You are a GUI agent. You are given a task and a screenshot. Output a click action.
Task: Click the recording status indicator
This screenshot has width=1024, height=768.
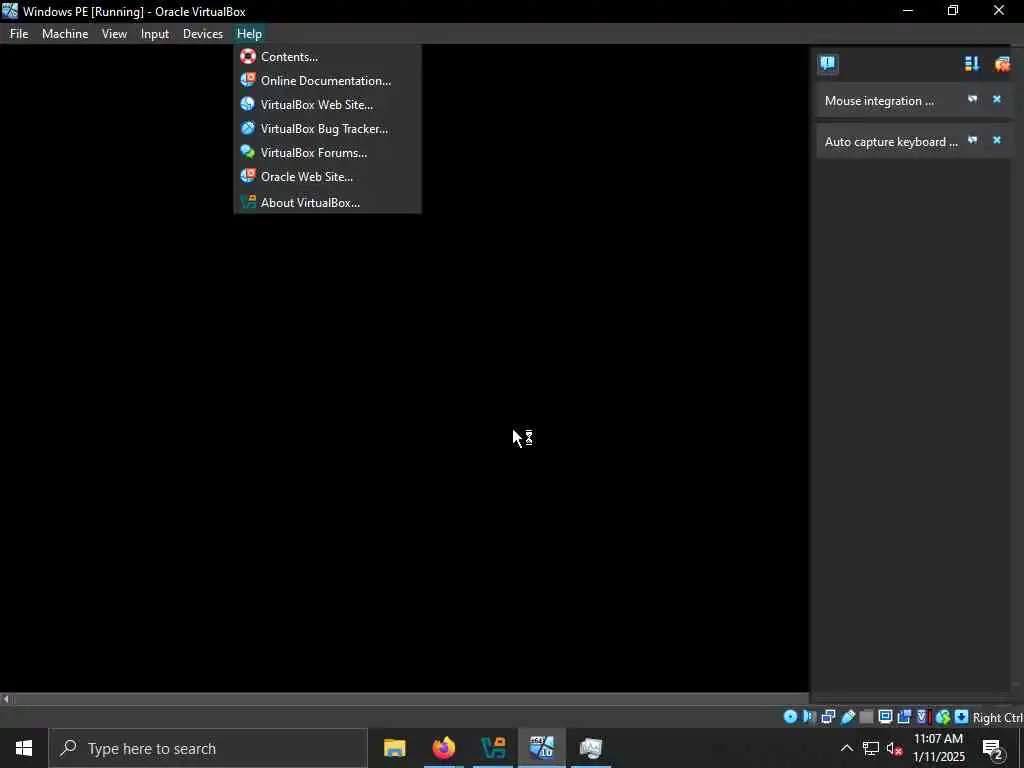[904, 717]
